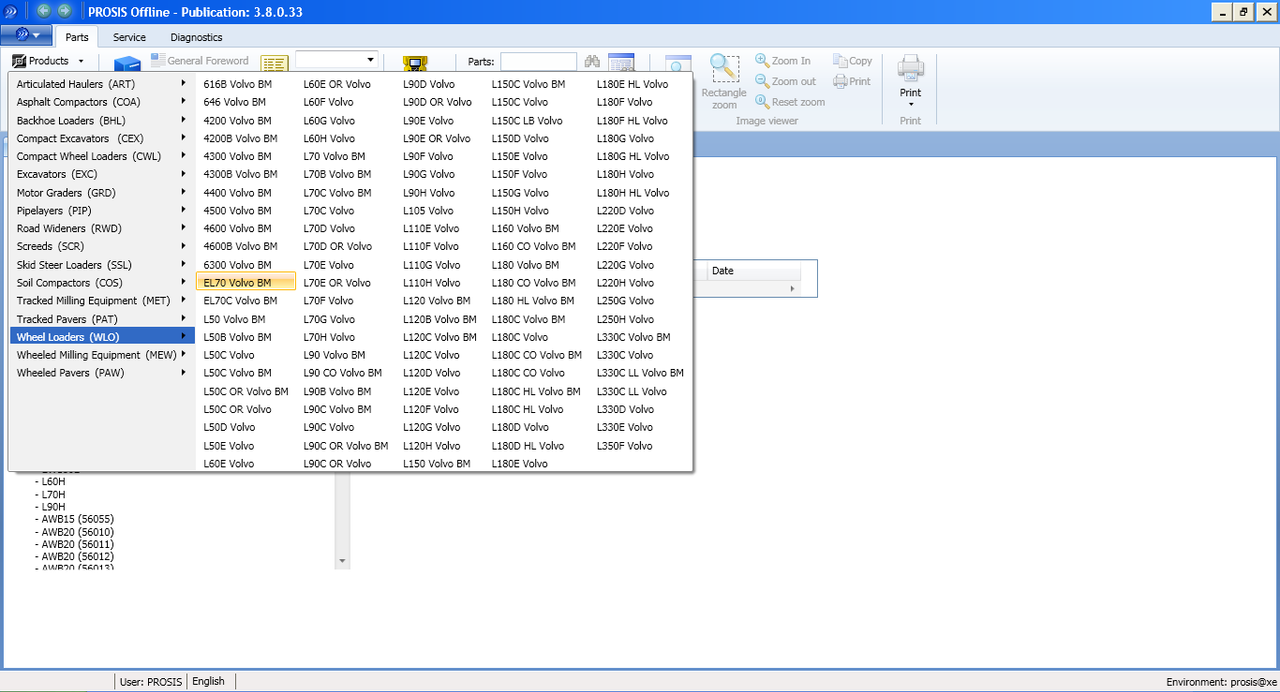Select Pipelayers (PIP) menu item
This screenshot has height=692, width=1280.
tap(102, 211)
